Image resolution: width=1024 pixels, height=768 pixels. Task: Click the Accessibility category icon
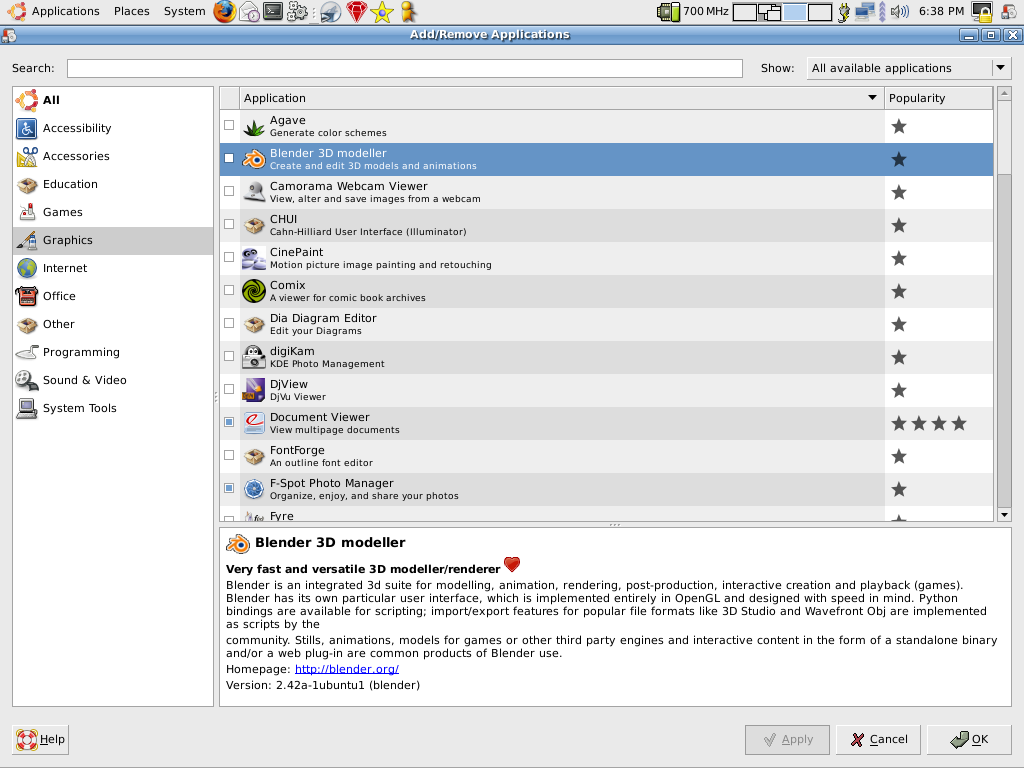(27, 128)
